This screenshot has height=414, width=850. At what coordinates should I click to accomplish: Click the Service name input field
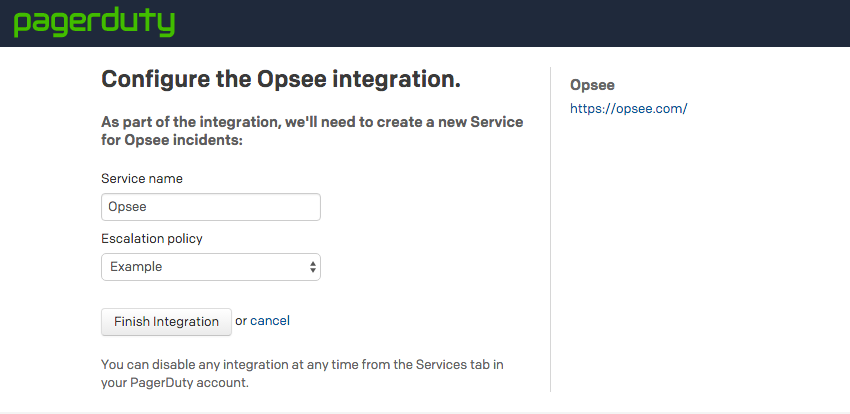point(211,207)
